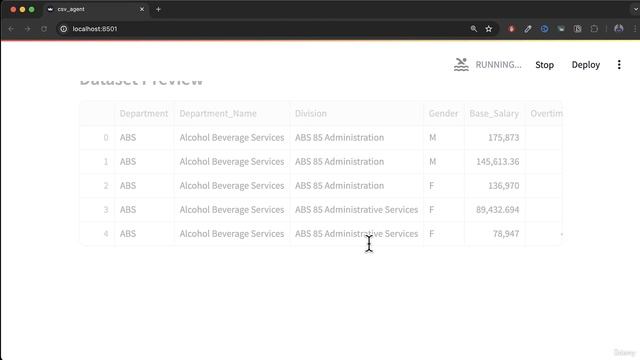Click ABS 85 Administrative Services in row 3
This screenshot has width=640, height=360.
[x=357, y=210]
